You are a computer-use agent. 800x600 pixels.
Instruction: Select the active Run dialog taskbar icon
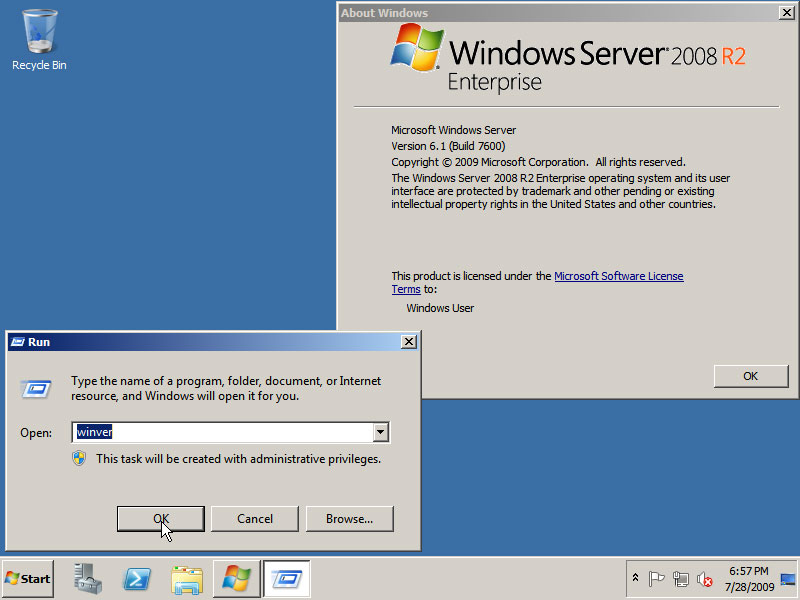tap(287, 578)
